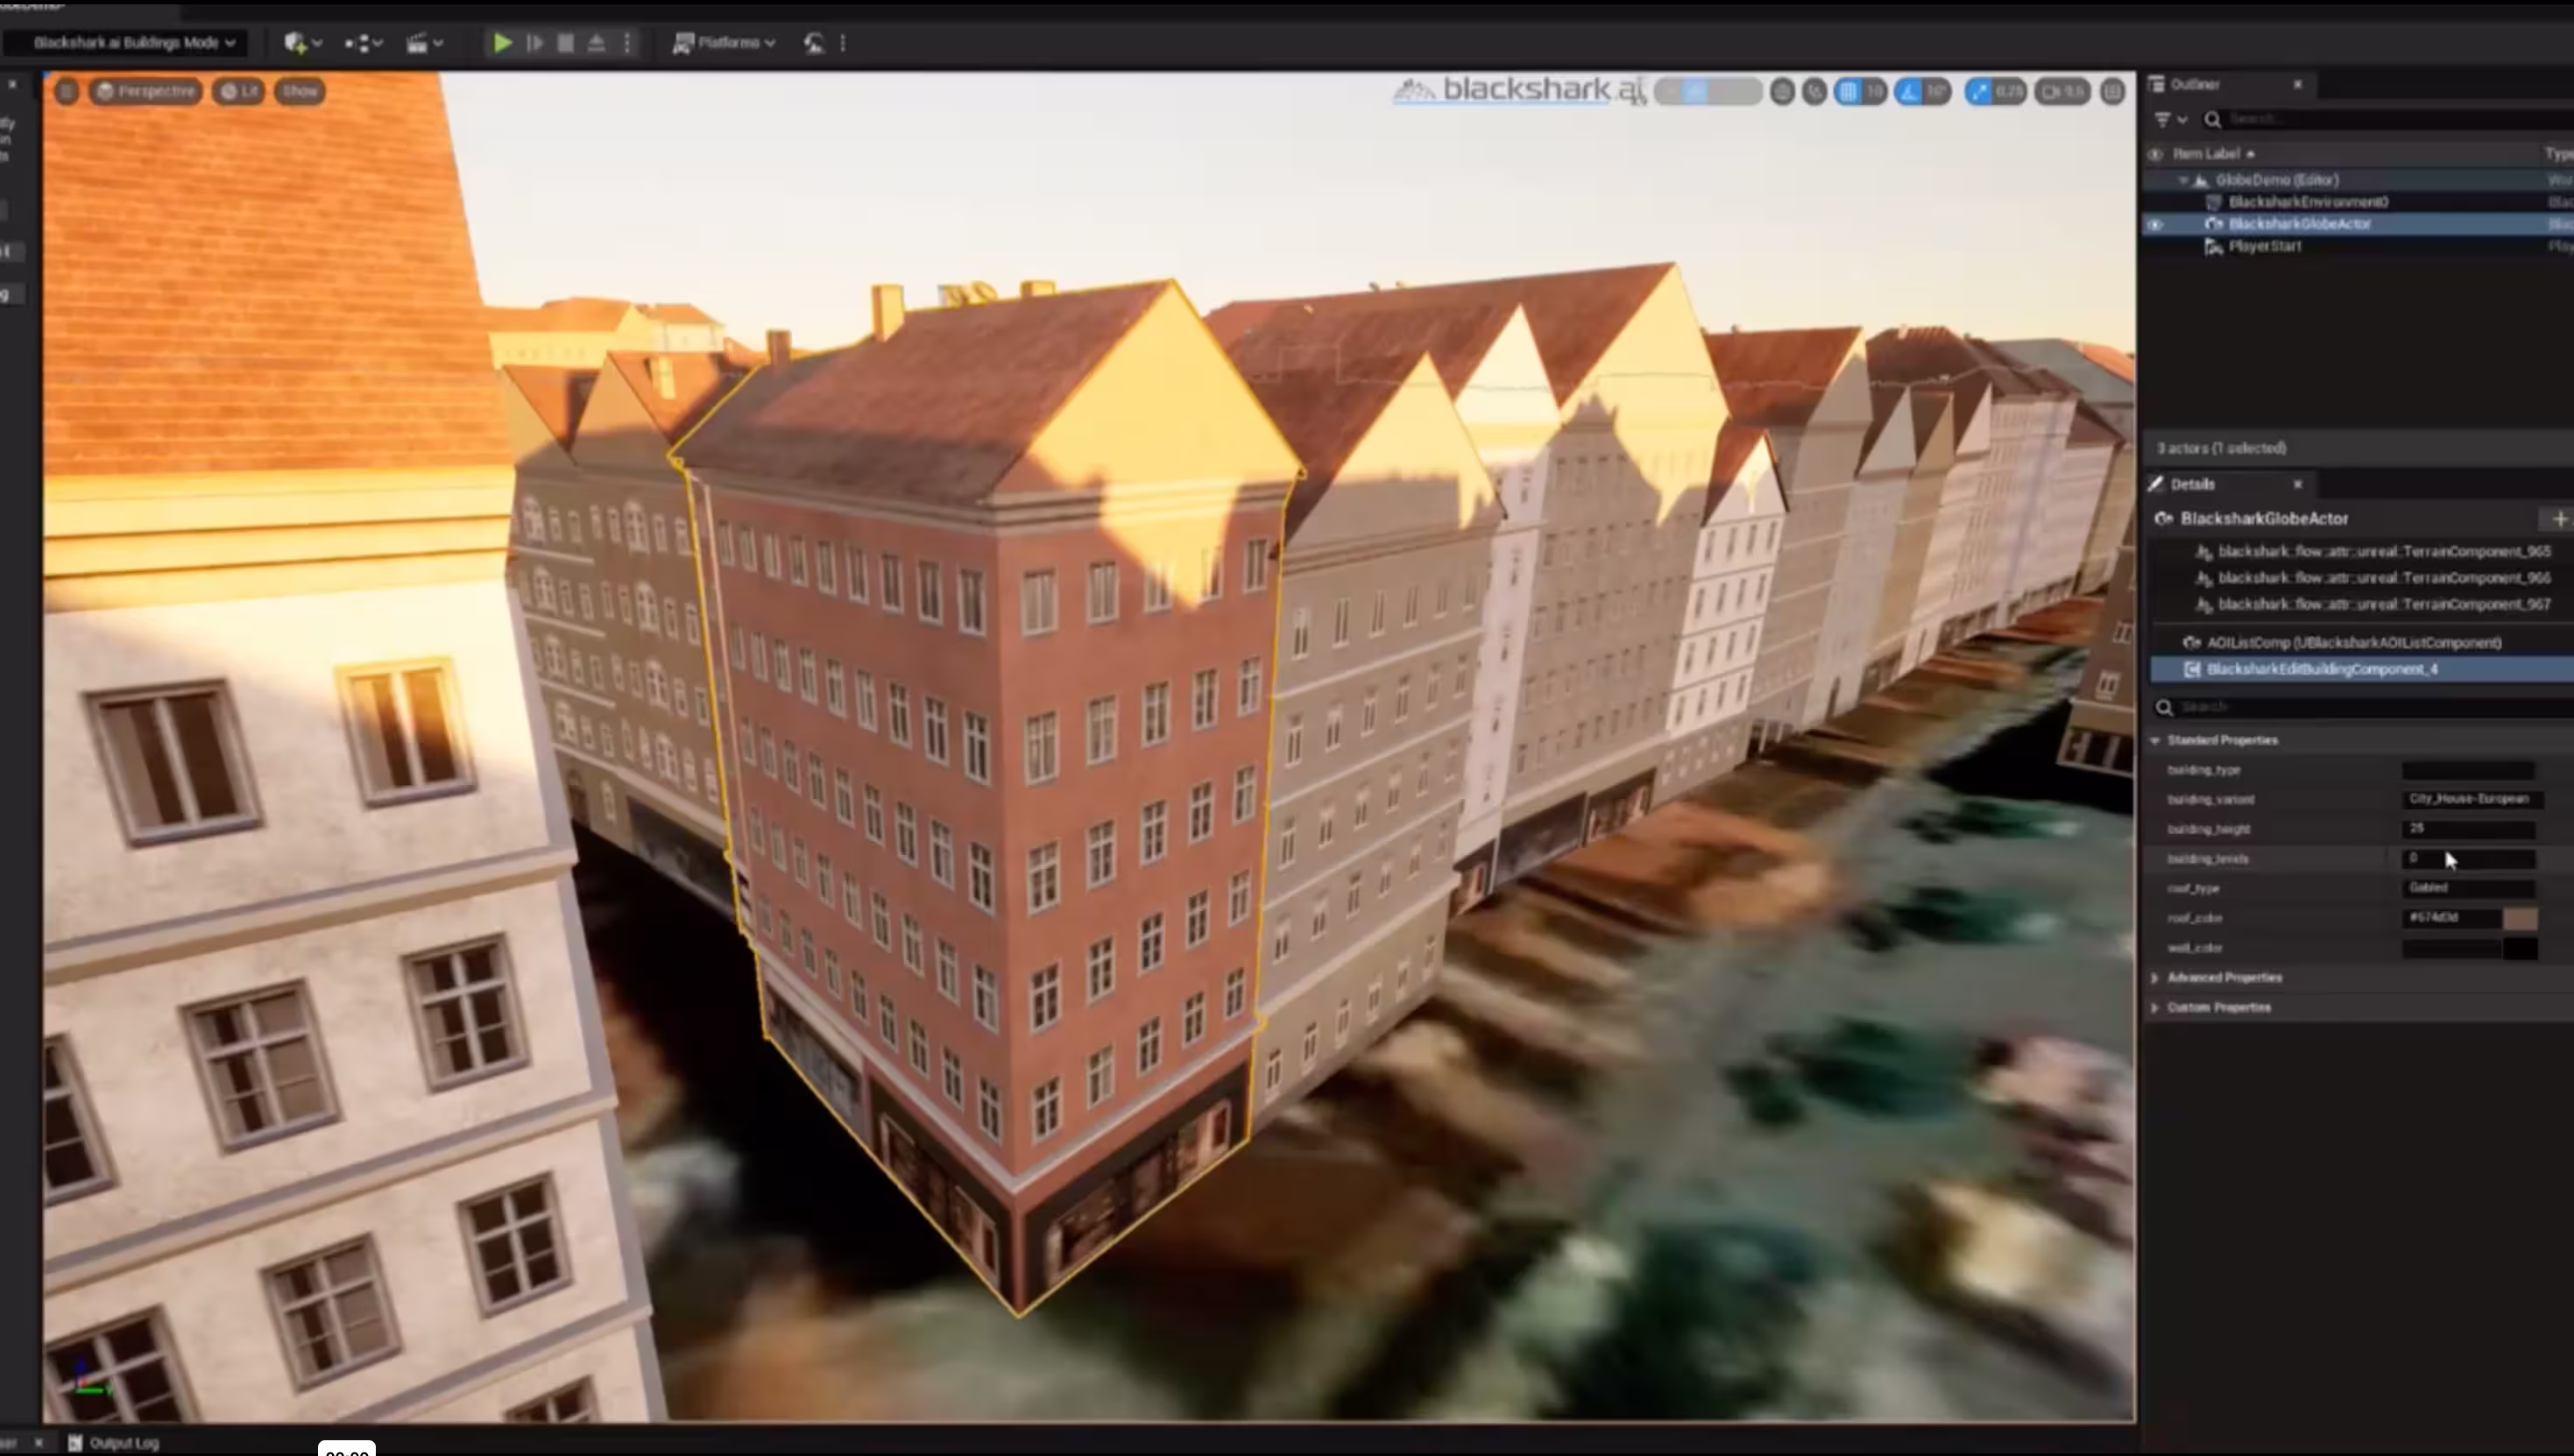Toggle scale snapping in viewport
The height and width of the screenshot is (1456, 2574).
pos(1980,92)
